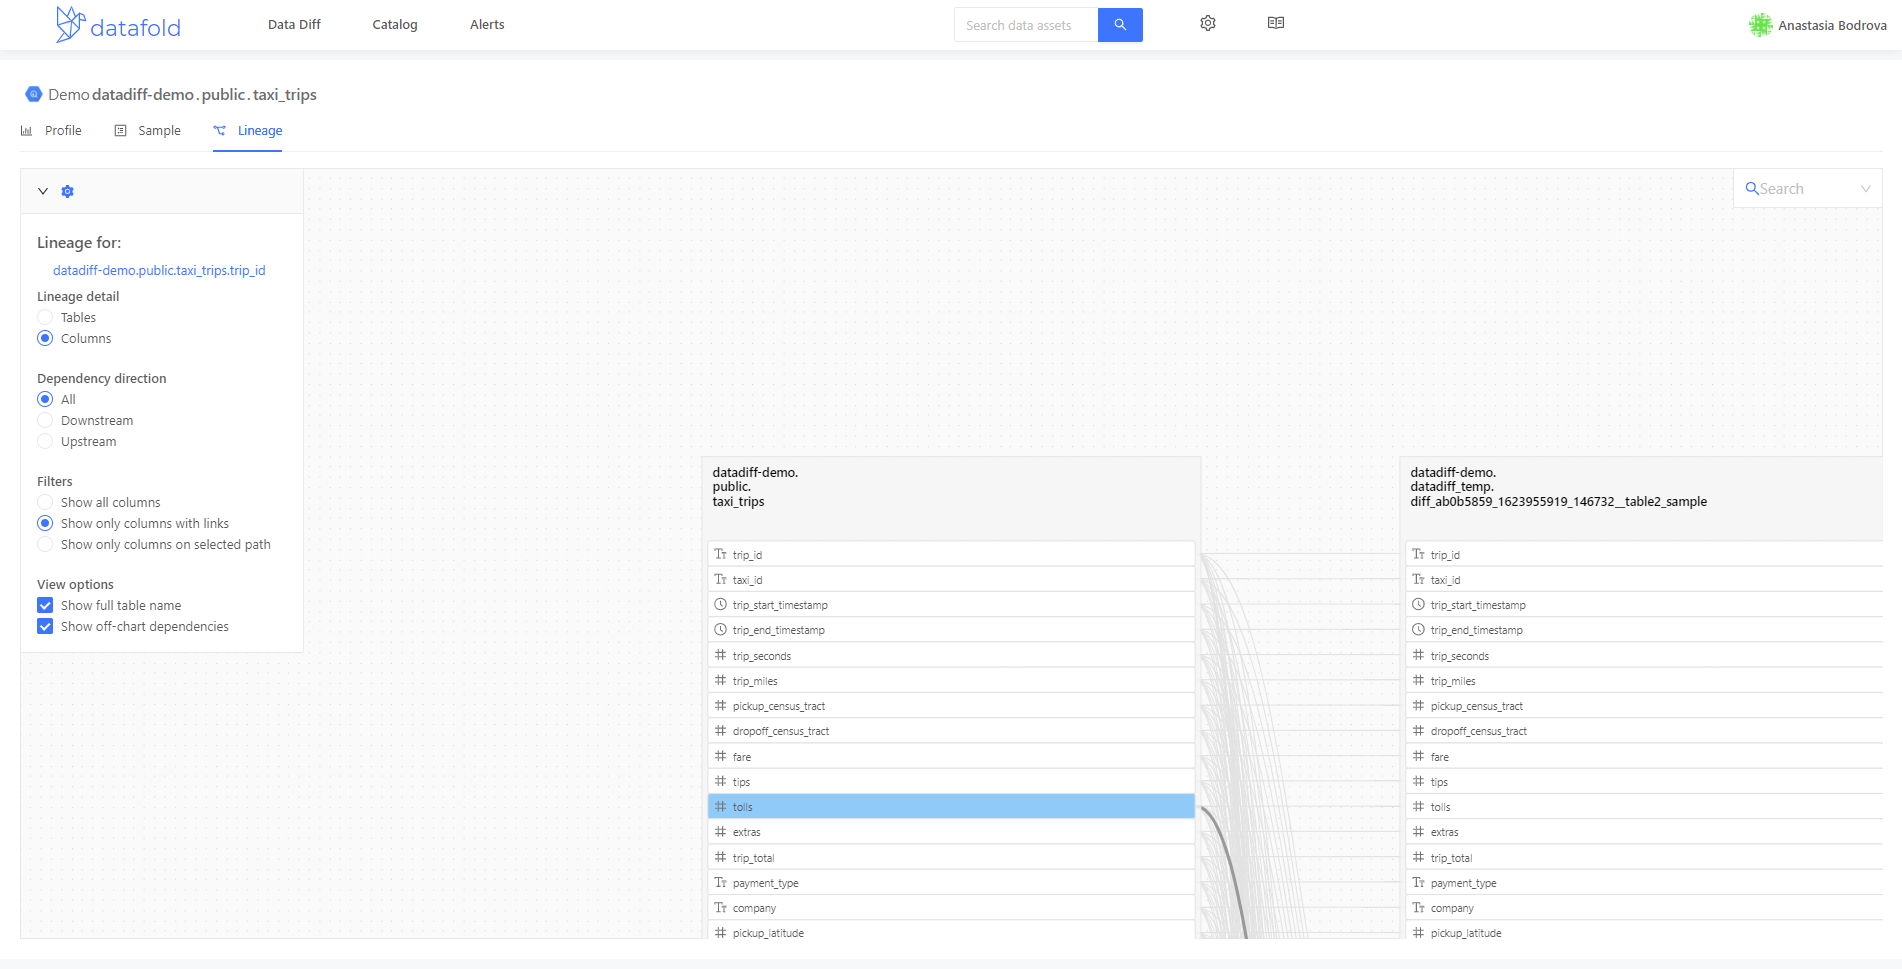Click the taxi_trips table header

pyautogui.click(x=951, y=498)
